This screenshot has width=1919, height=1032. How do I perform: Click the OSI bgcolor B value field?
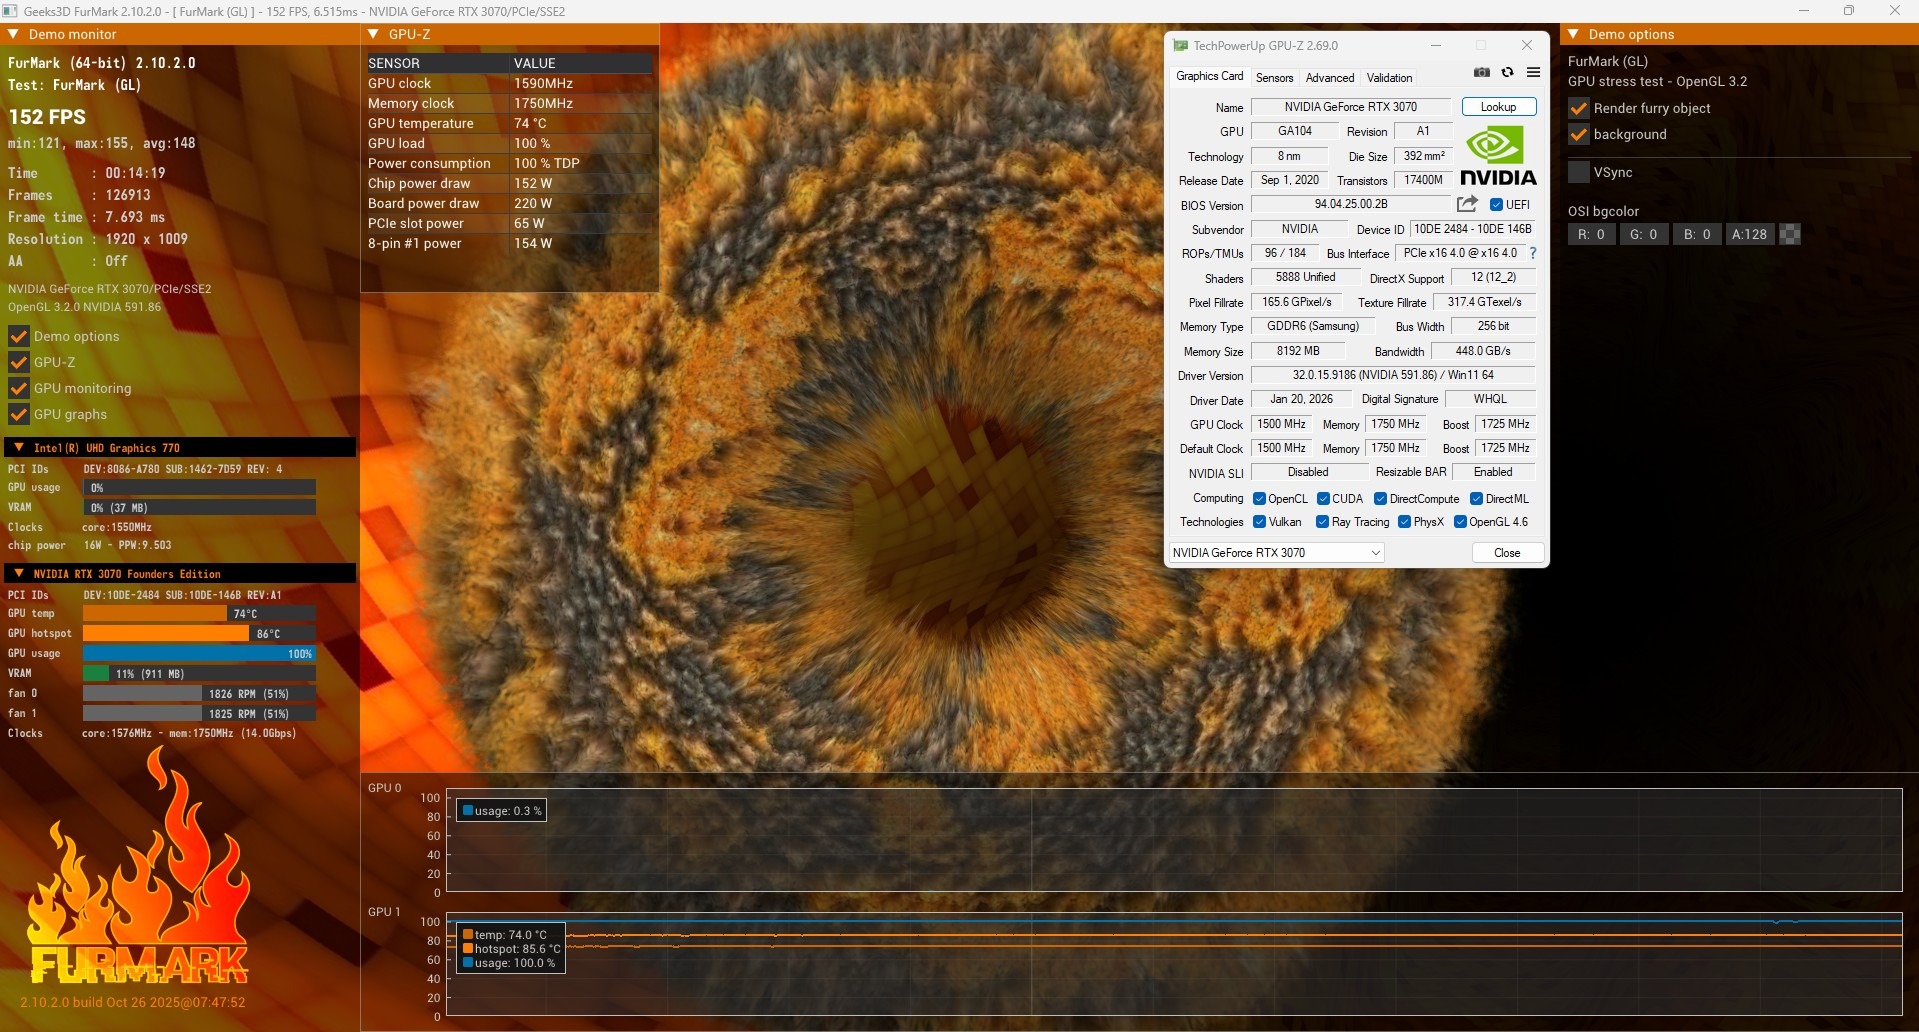click(x=1697, y=234)
